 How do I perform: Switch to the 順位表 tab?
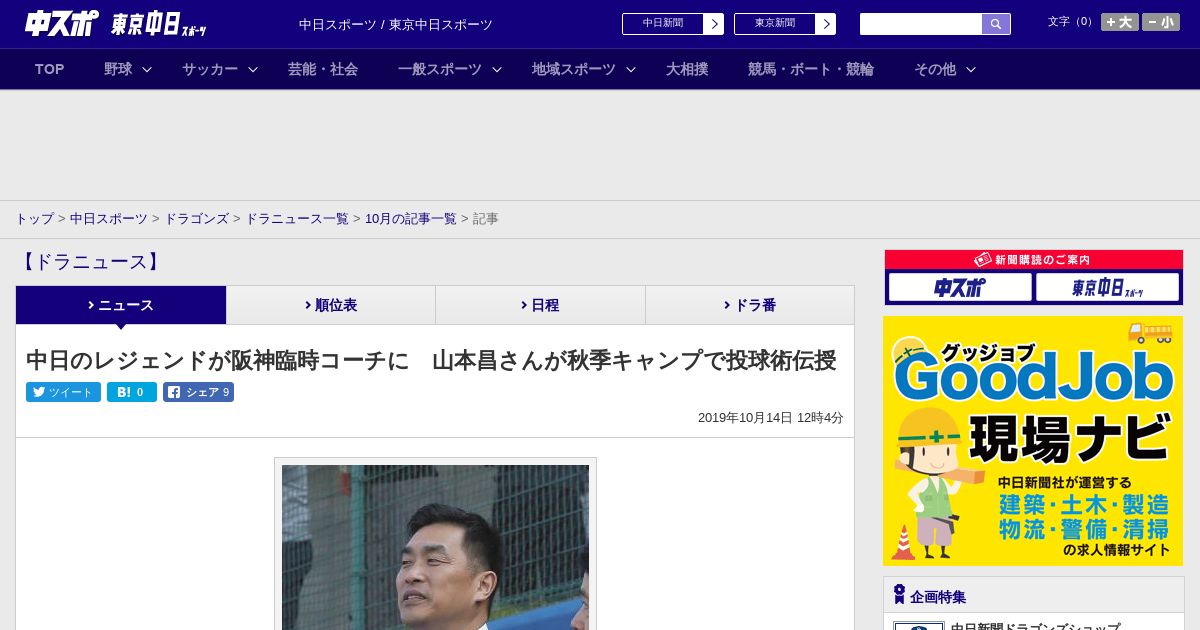(x=331, y=305)
